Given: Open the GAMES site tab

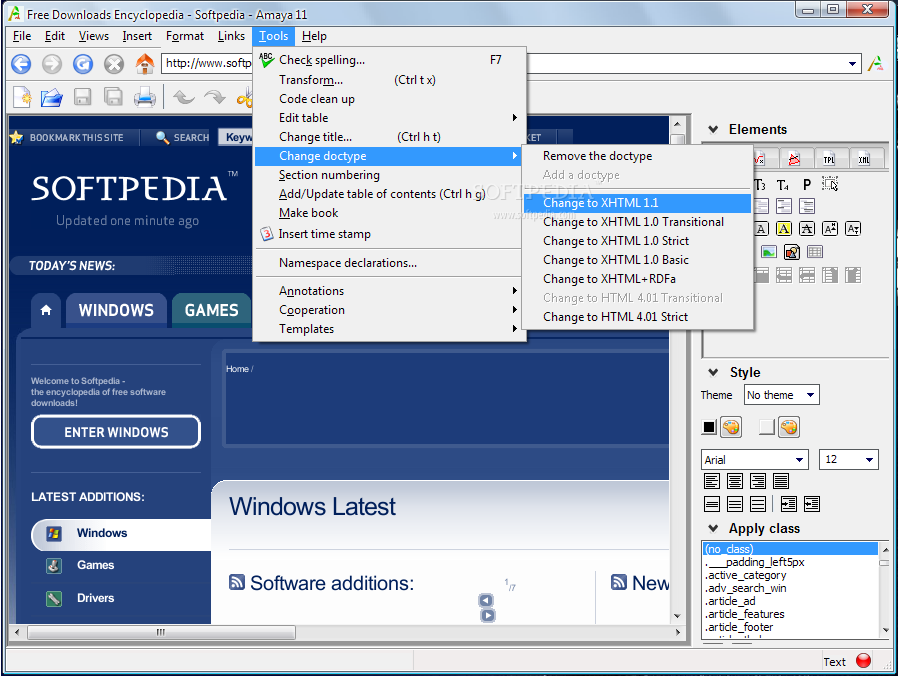Looking at the screenshot, I should [211, 310].
